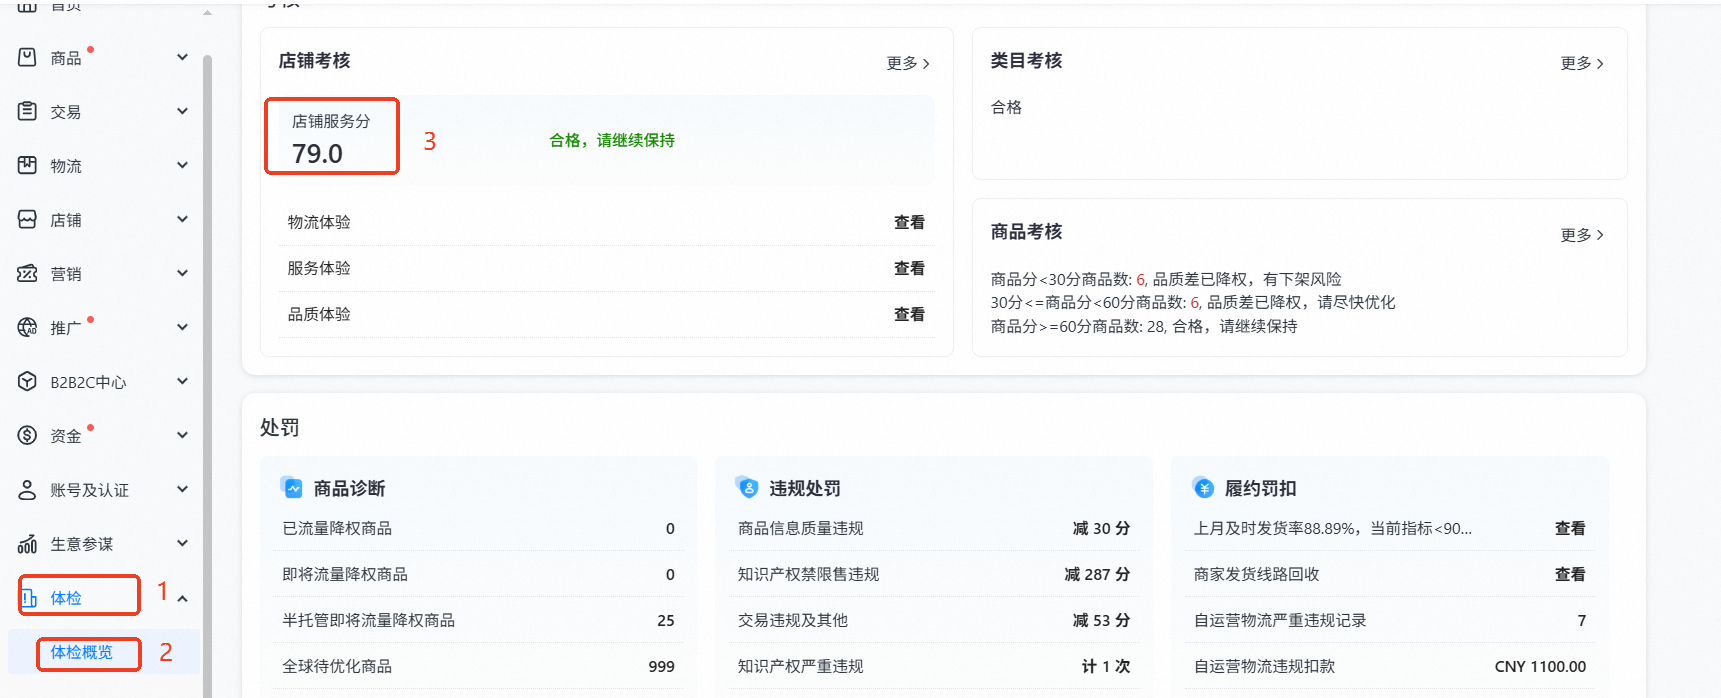
Task: Click the 店铺 store icon
Action: [x=27, y=219]
